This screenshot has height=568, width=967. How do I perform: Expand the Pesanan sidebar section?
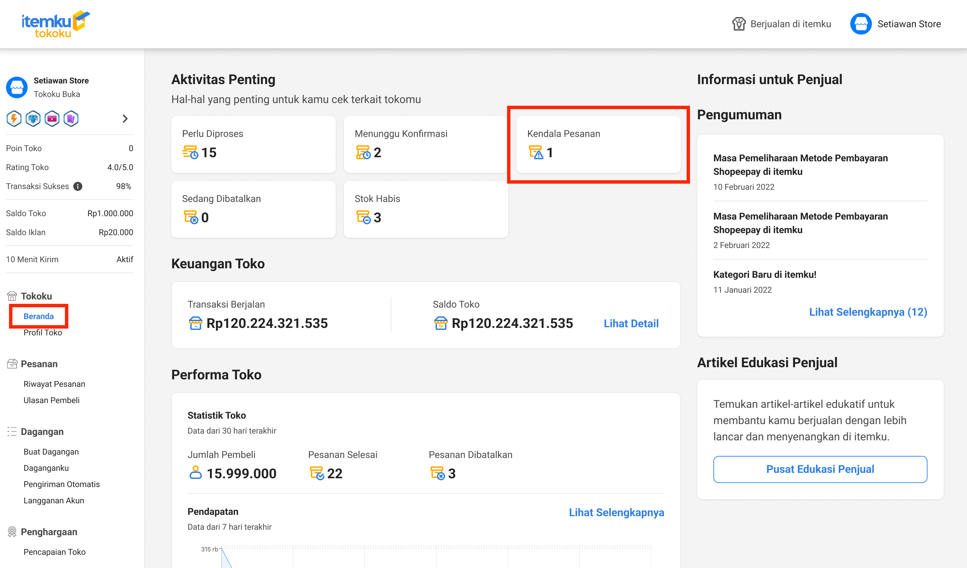39,364
